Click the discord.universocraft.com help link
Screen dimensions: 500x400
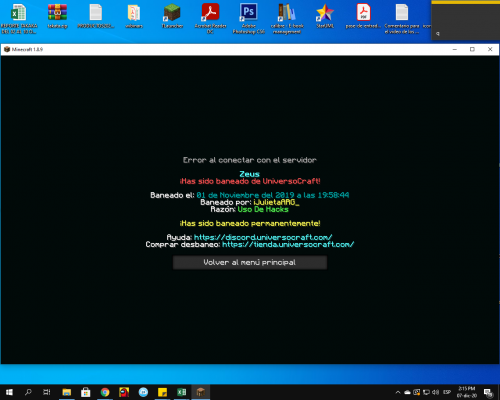tap(263, 237)
